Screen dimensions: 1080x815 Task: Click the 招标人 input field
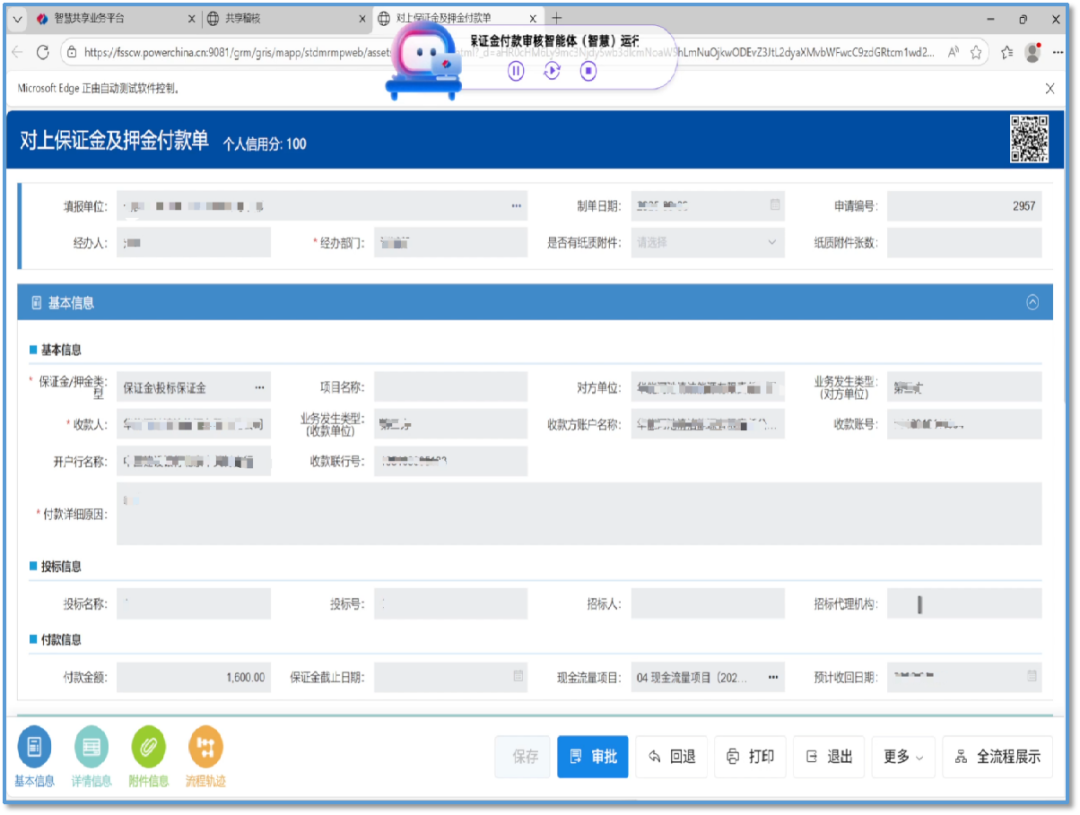[707, 603]
